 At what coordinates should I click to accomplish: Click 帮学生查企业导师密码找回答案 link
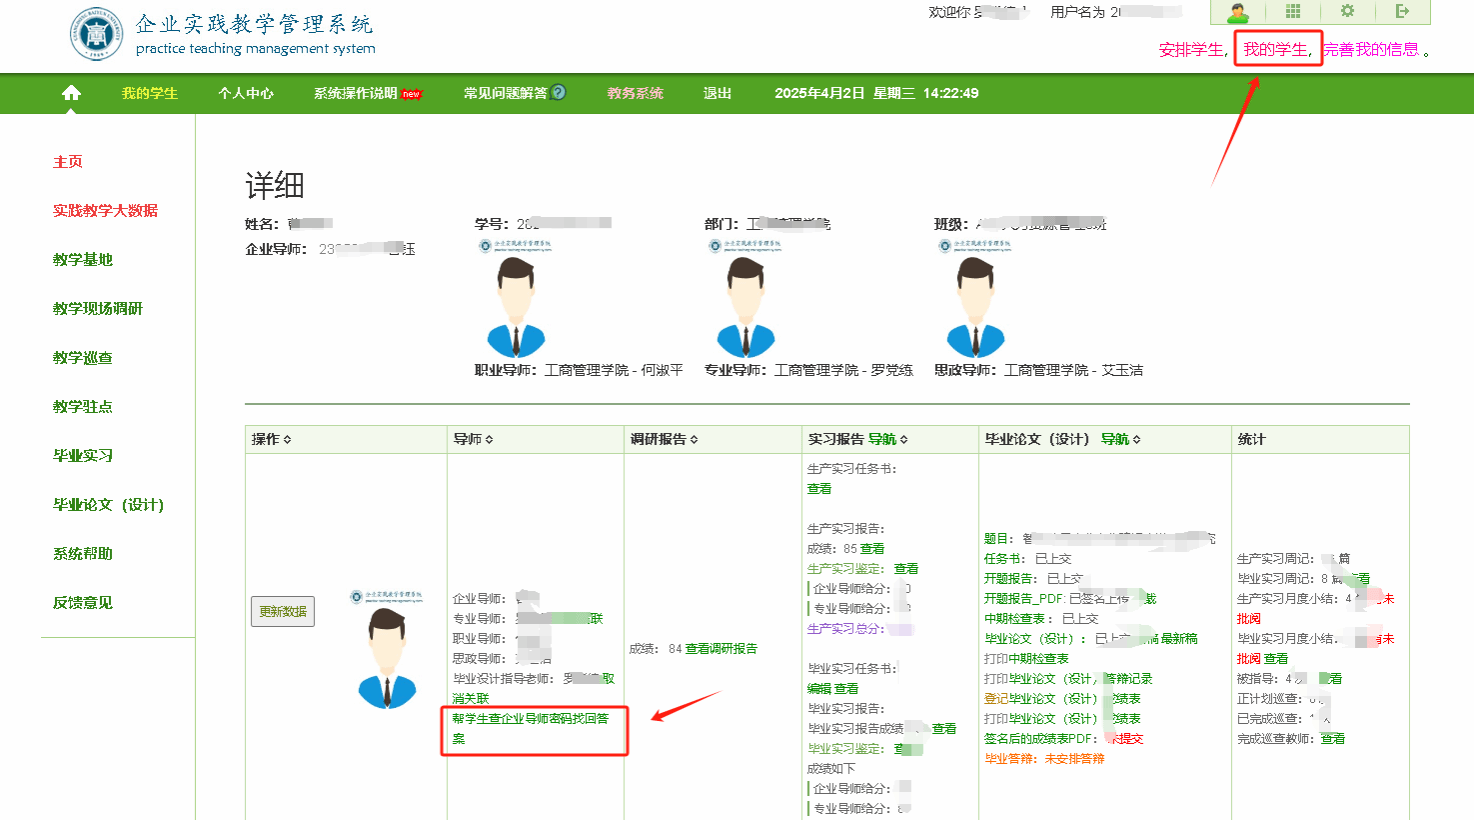(530, 728)
